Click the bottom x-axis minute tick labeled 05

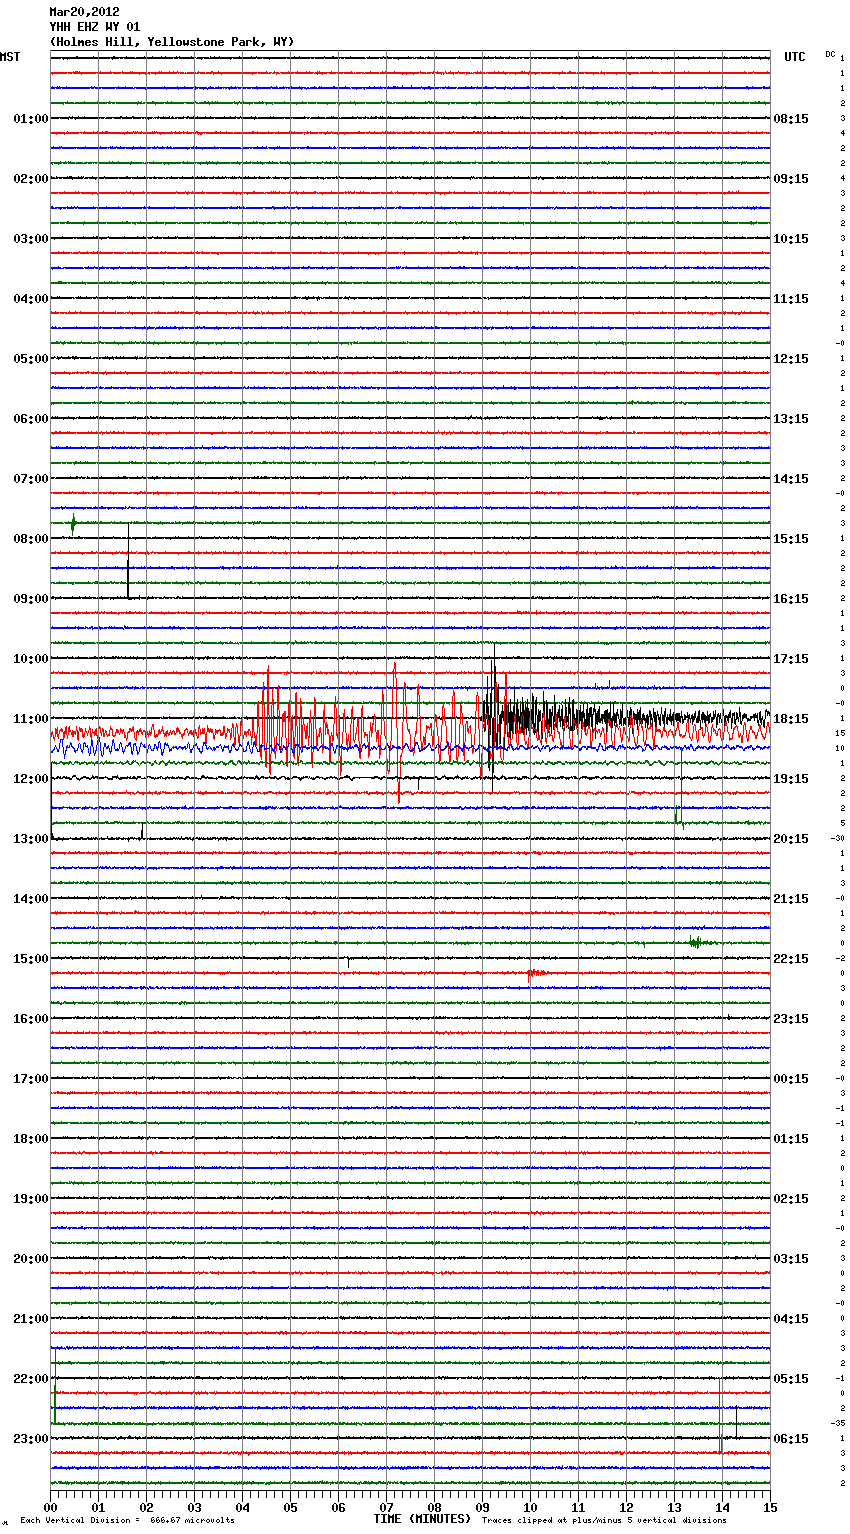click(290, 1507)
